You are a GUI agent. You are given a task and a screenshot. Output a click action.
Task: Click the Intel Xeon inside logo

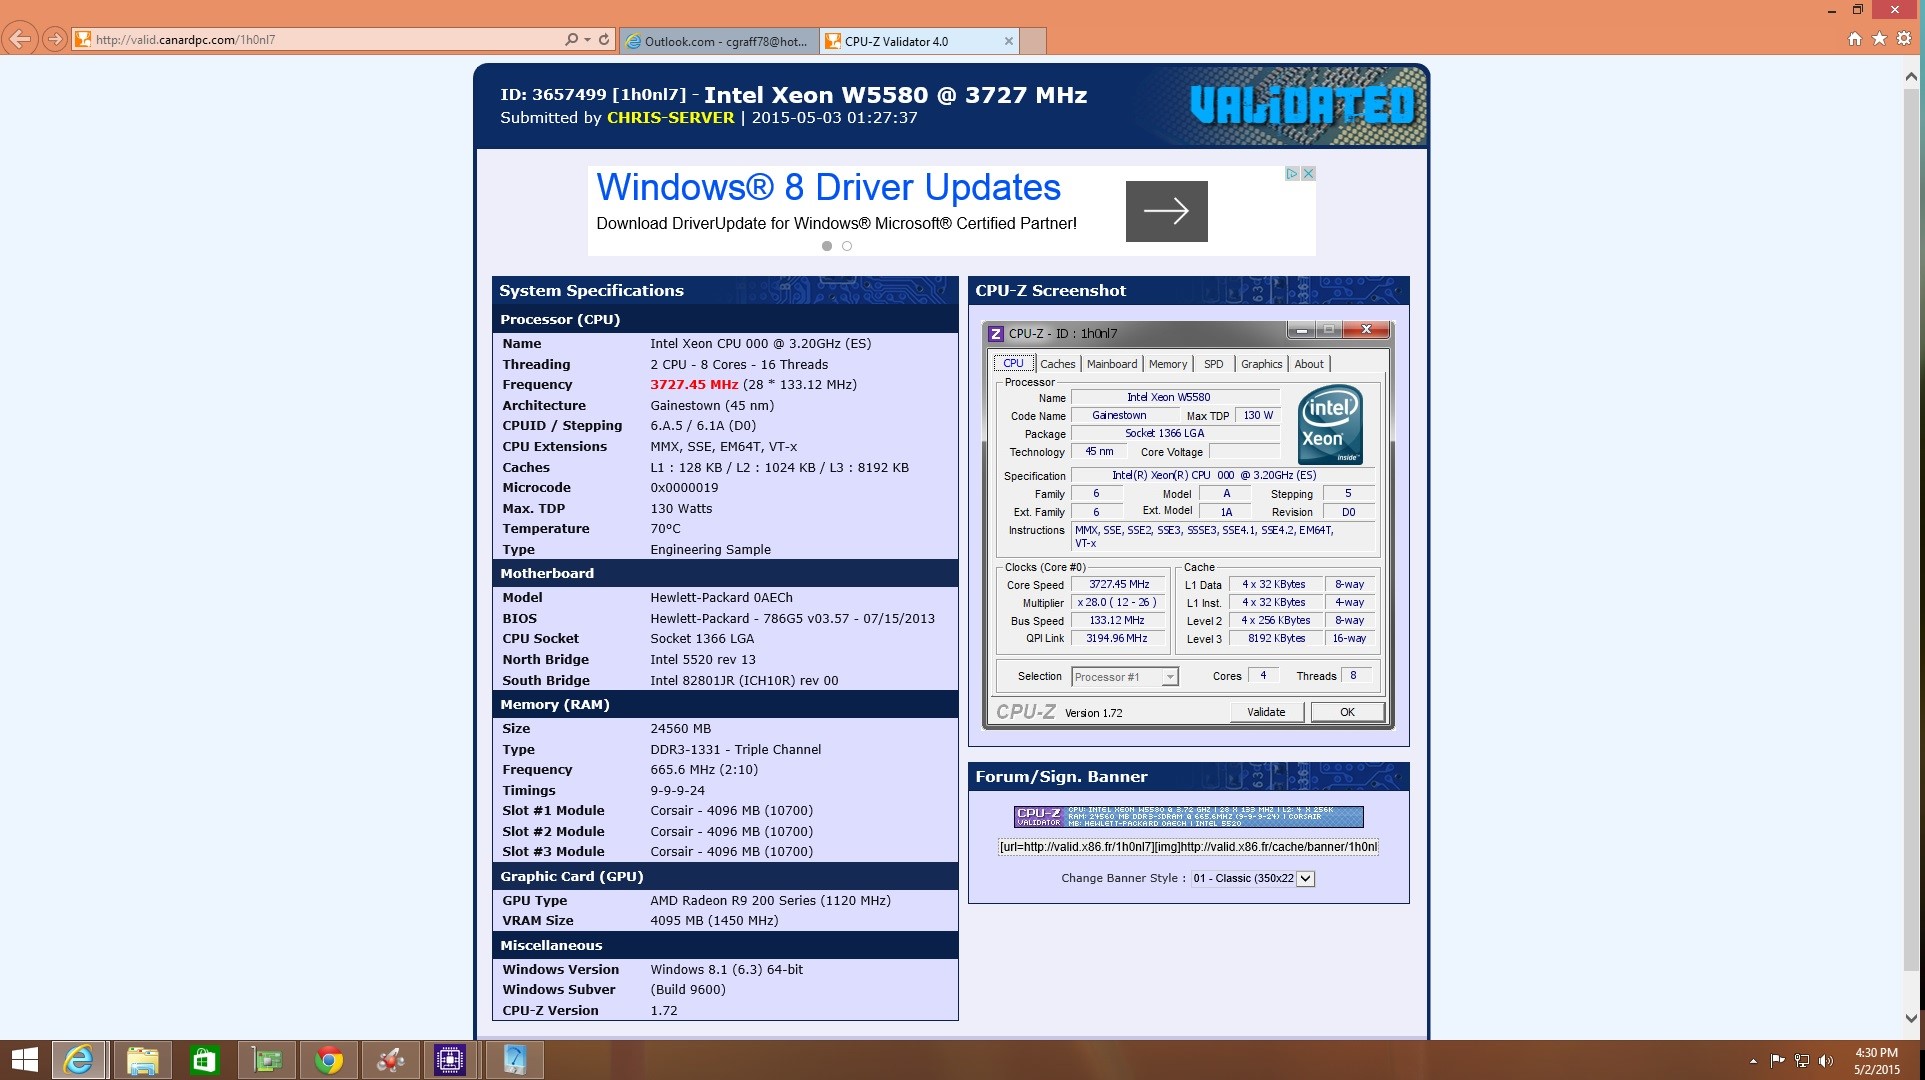[1330, 425]
